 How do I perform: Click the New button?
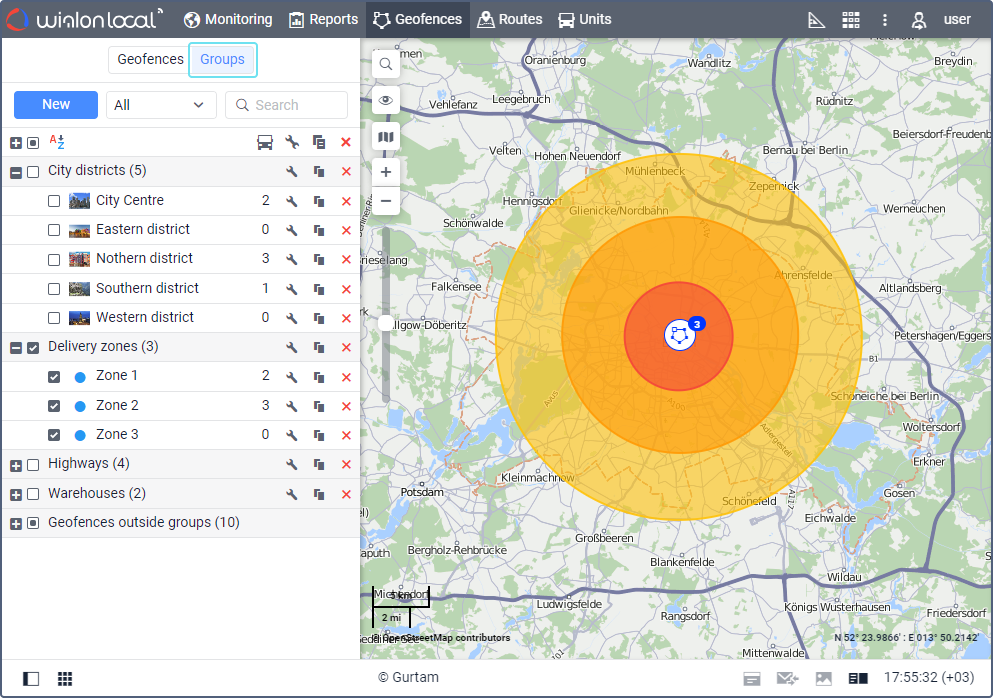pyautogui.click(x=56, y=105)
